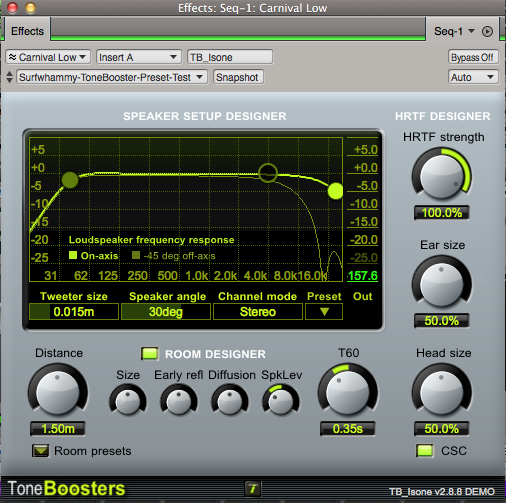Toggle the CSC button
506x503 pixels.
click(425, 451)
